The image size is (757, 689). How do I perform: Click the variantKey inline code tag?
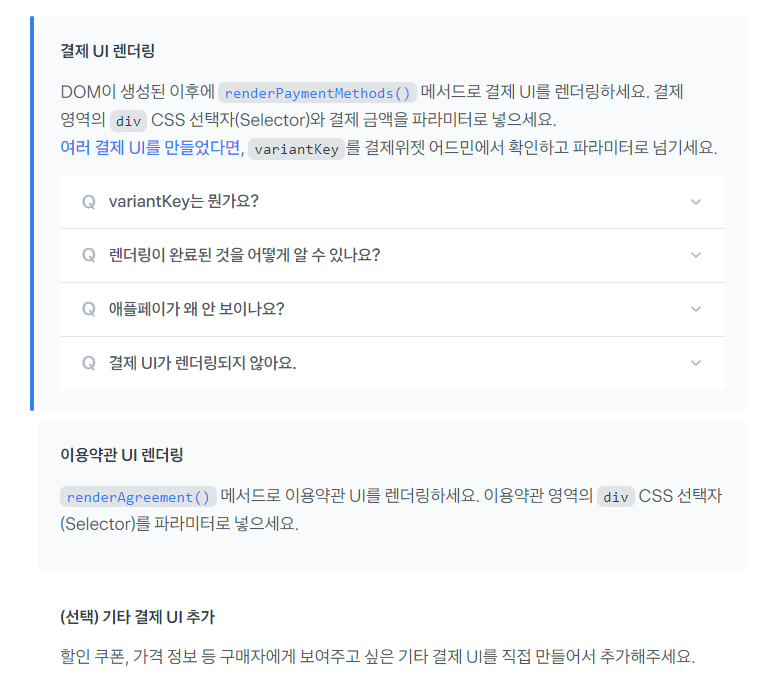[296, 149]
